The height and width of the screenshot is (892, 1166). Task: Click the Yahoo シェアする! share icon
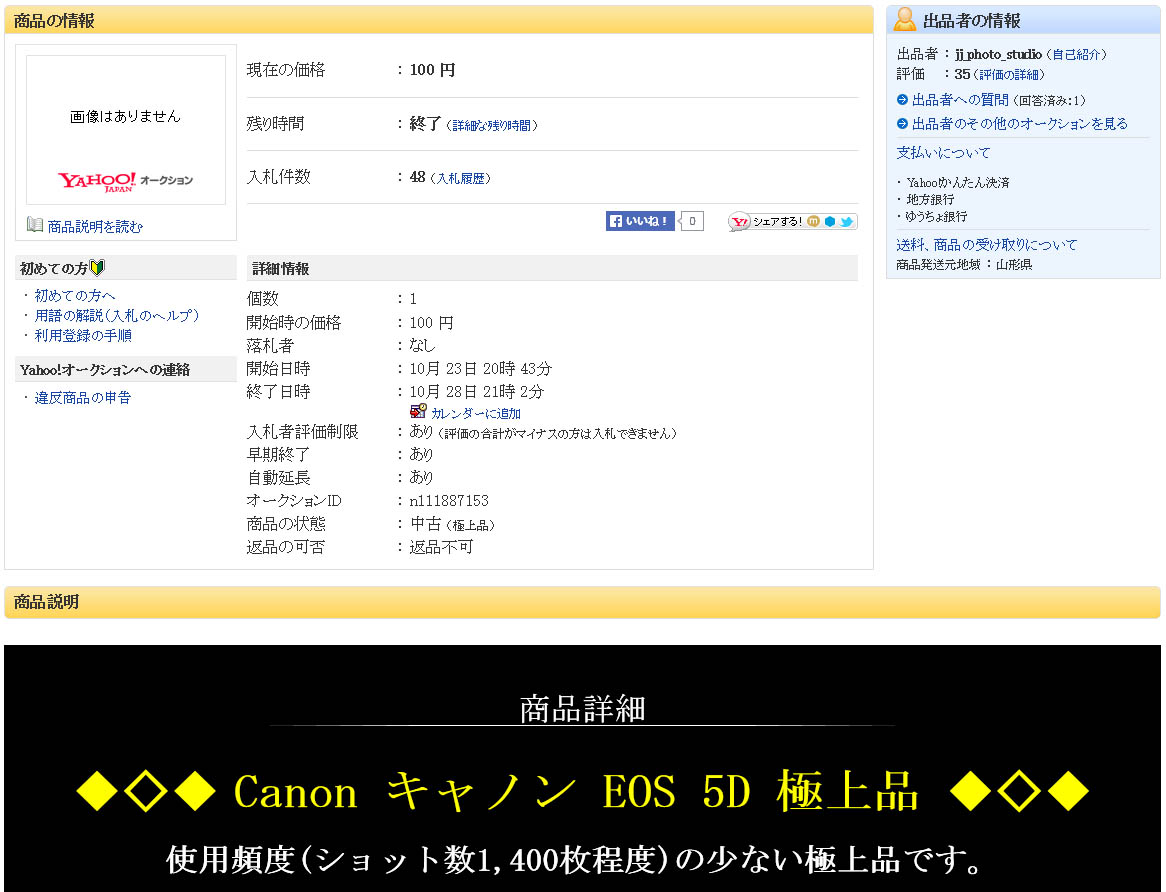[739, 222]
